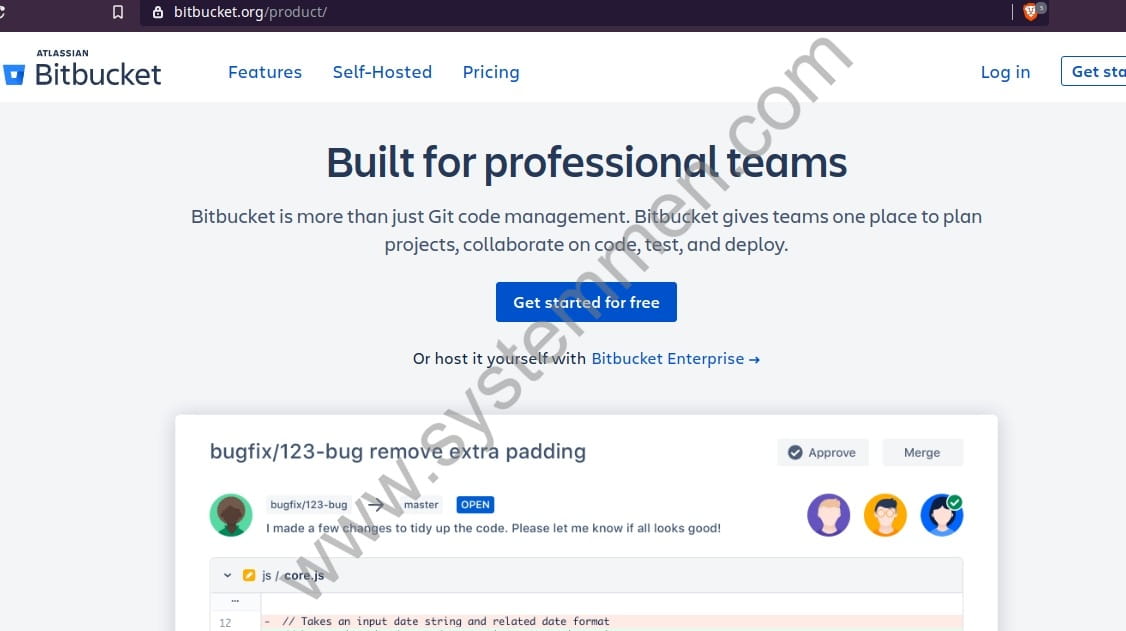Click the lock icon beside the URL
Image resolution: width=1126 pixels, height=631 pixels.
tap(158, 12)
